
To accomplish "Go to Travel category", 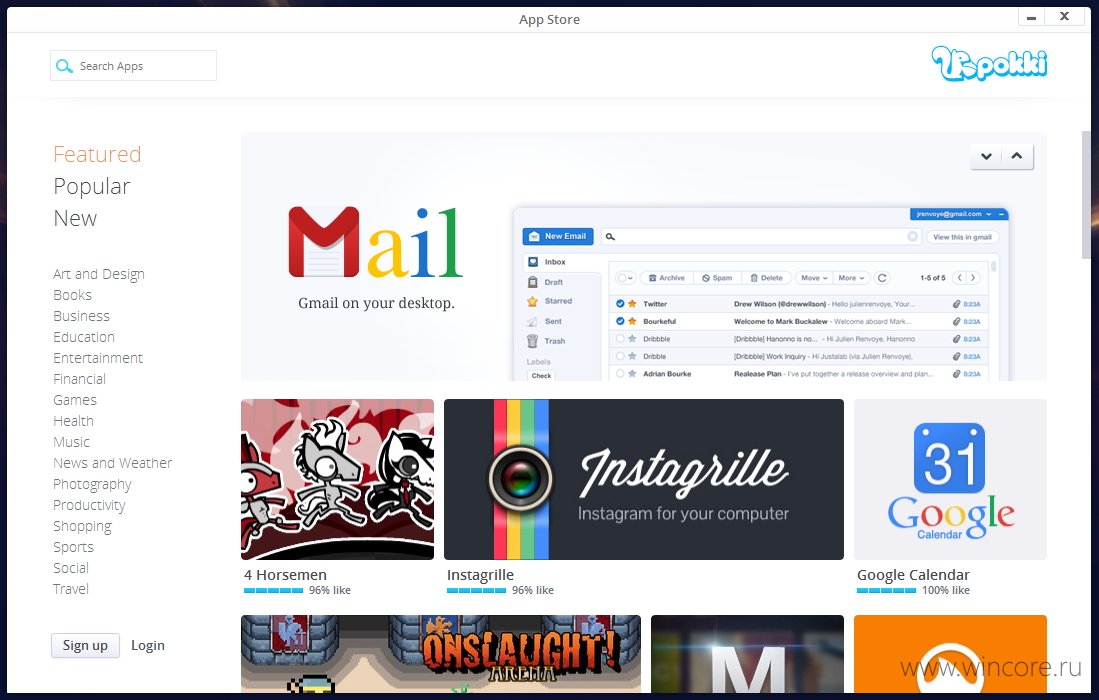I will pyautogui.click(x=71, y=589).
